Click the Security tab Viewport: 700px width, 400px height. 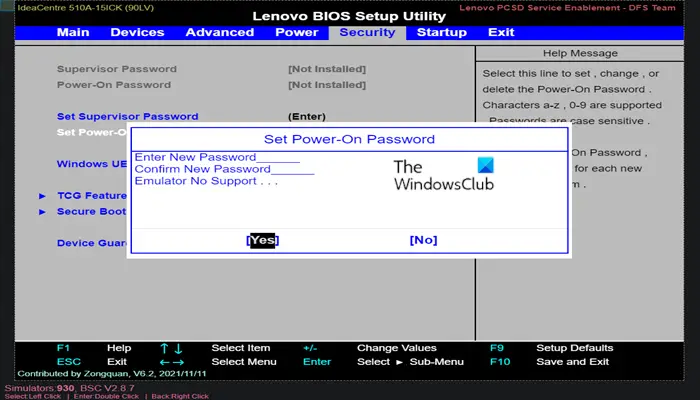click(367, 33)
